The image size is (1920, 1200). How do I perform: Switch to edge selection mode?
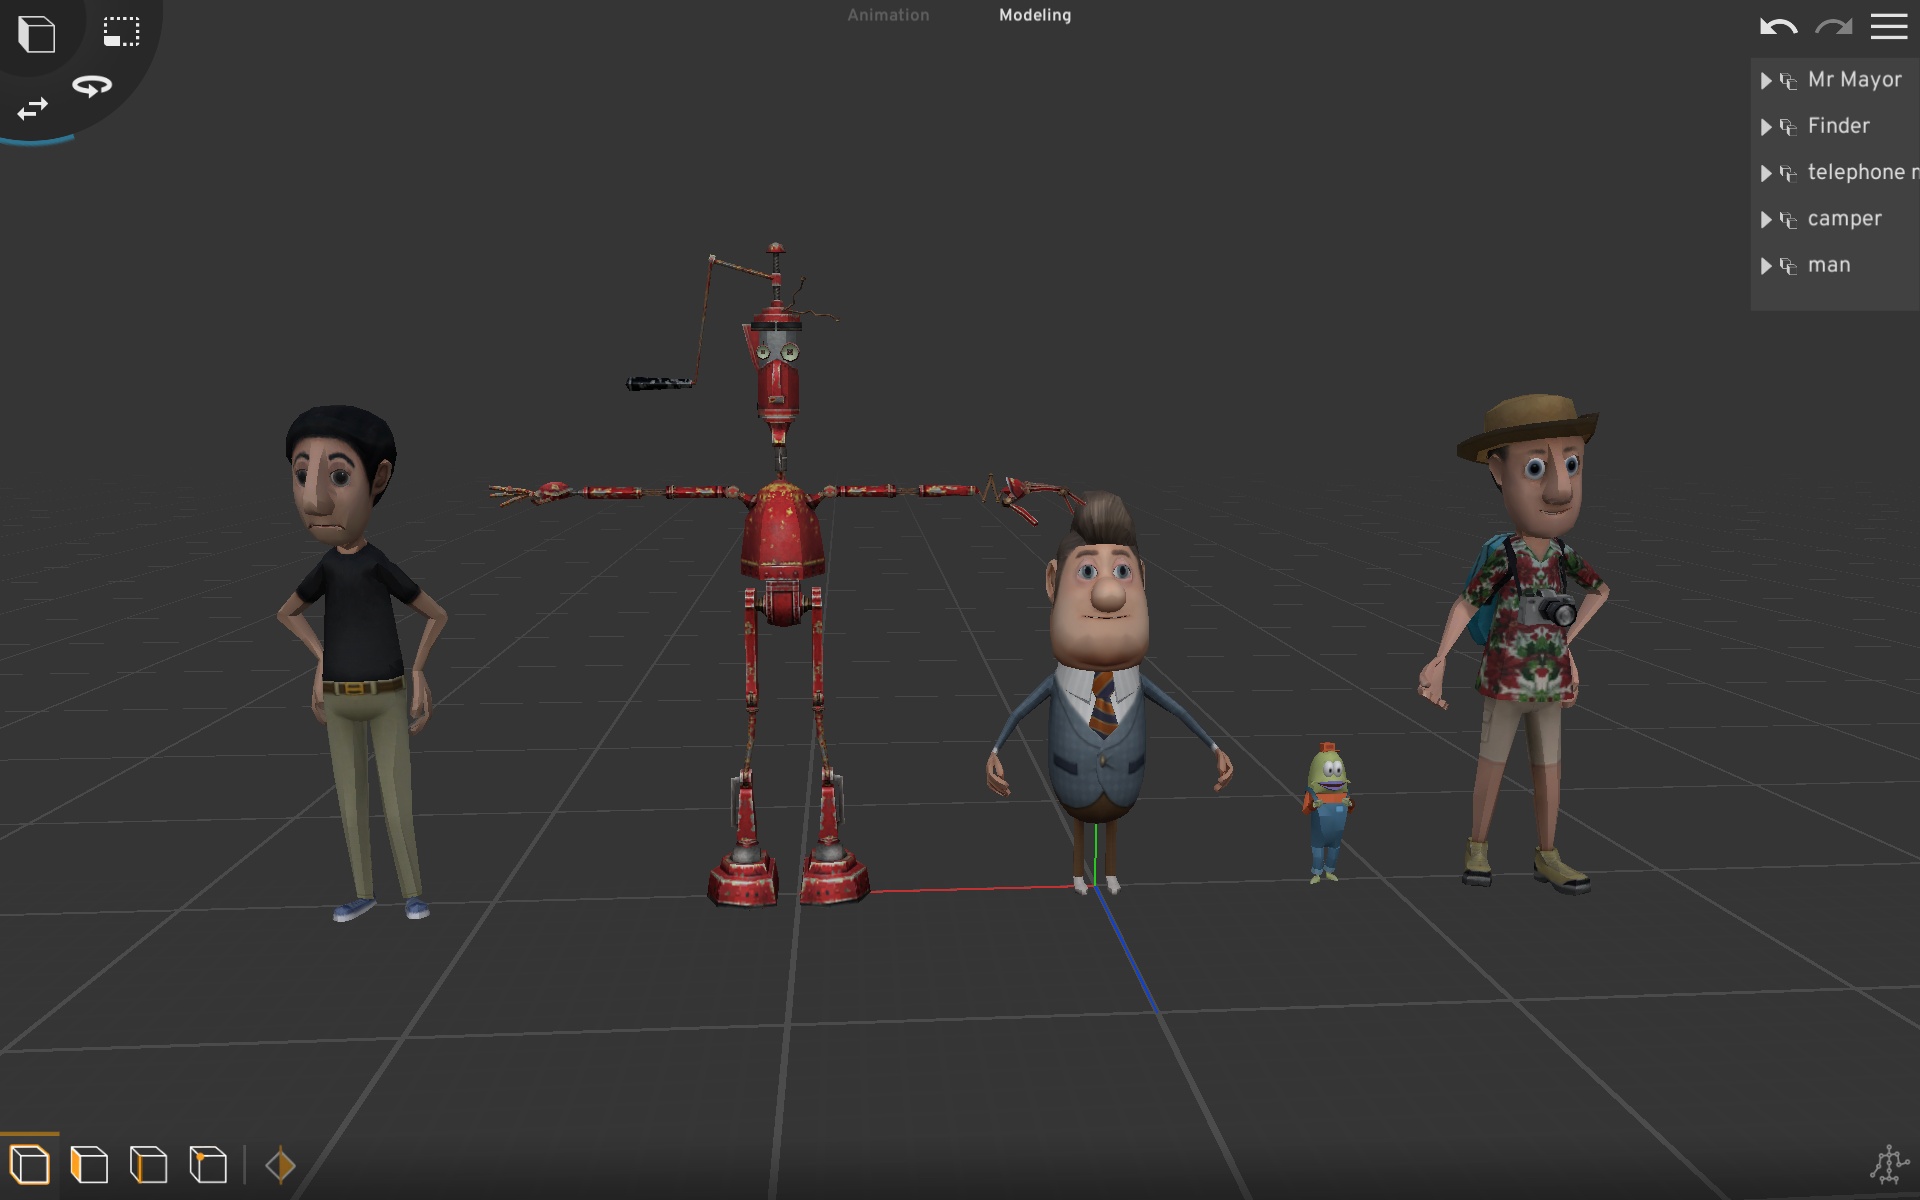(147, 1164)
